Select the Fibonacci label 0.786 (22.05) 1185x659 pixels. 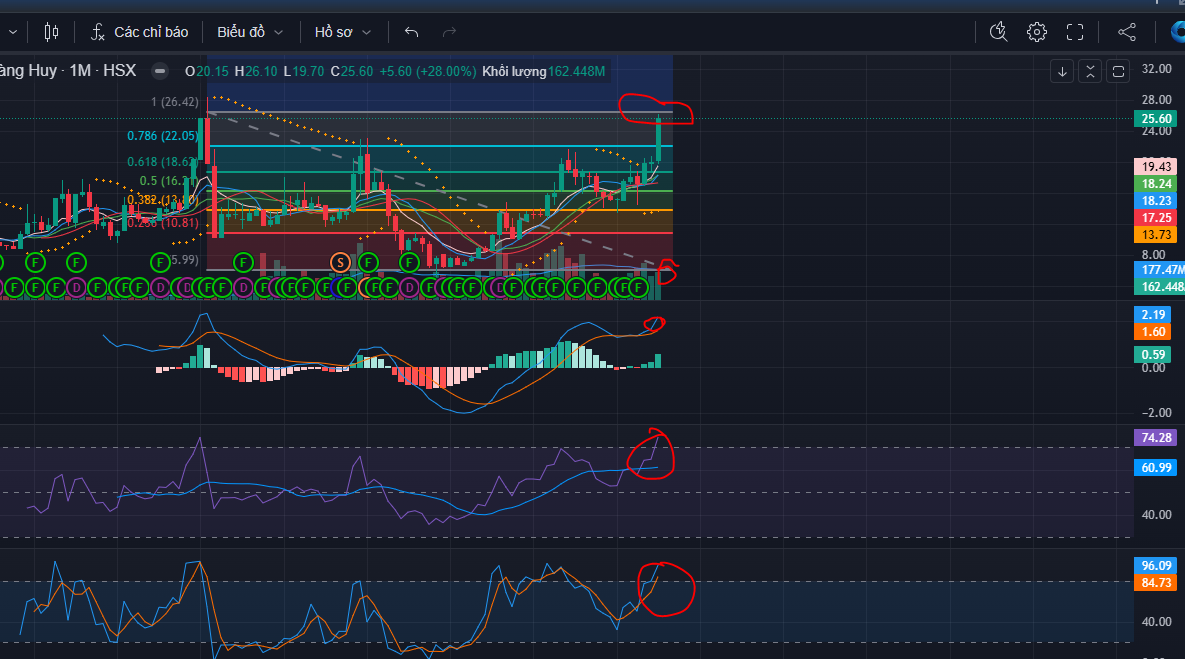(162, 135)
